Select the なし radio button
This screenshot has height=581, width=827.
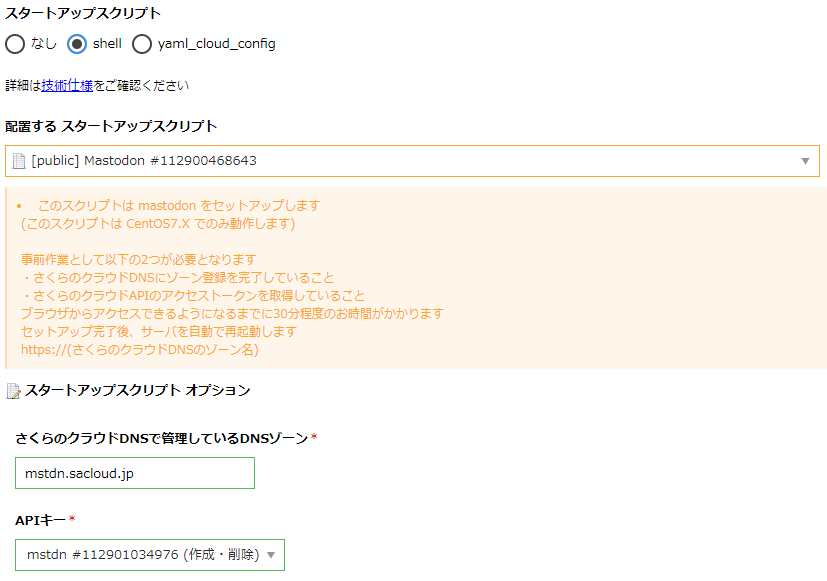coord(15,44)
